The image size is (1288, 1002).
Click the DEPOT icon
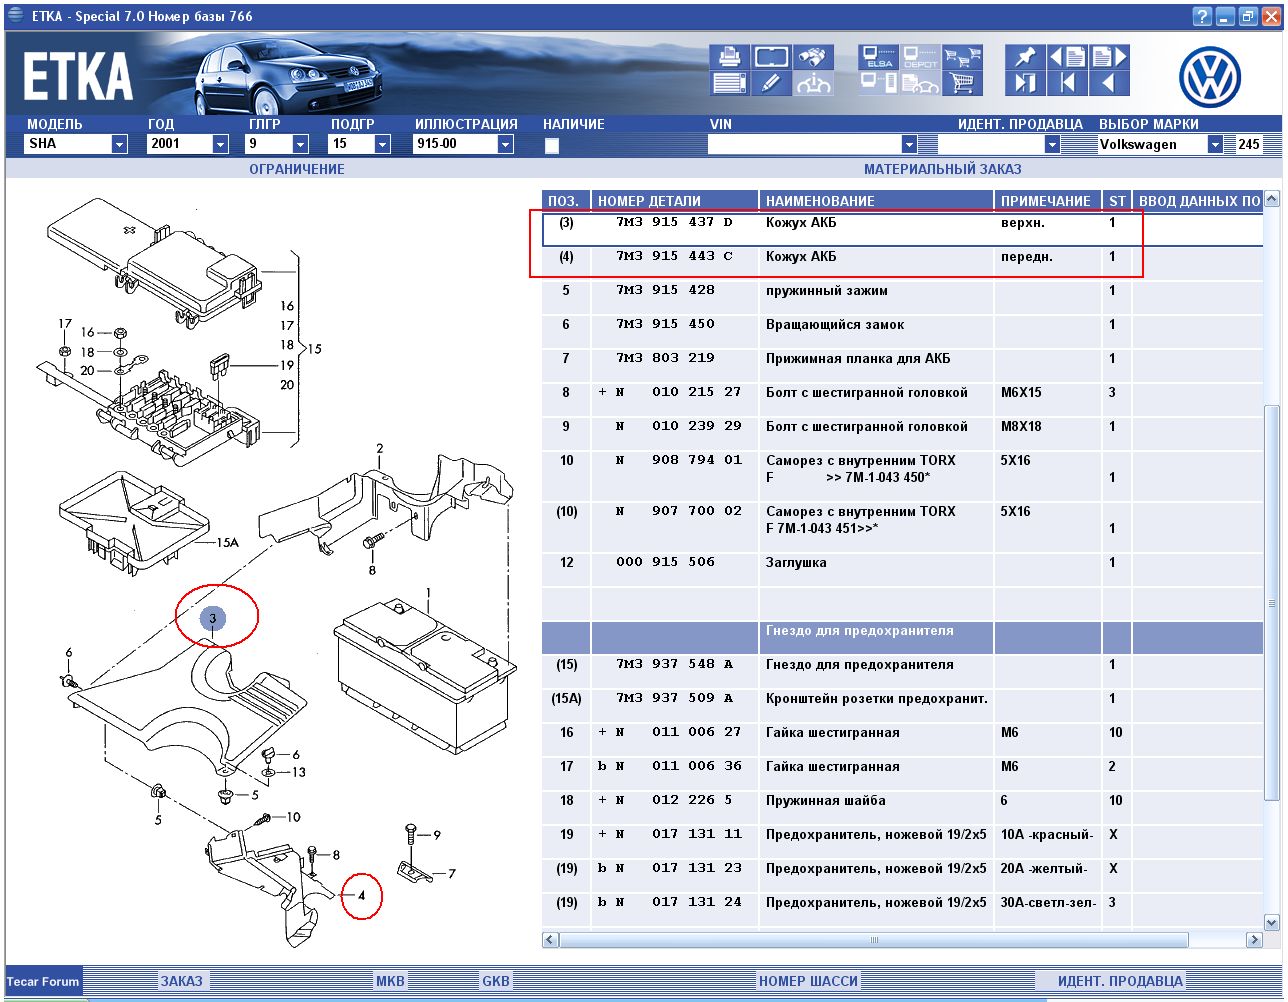(921, 57)
